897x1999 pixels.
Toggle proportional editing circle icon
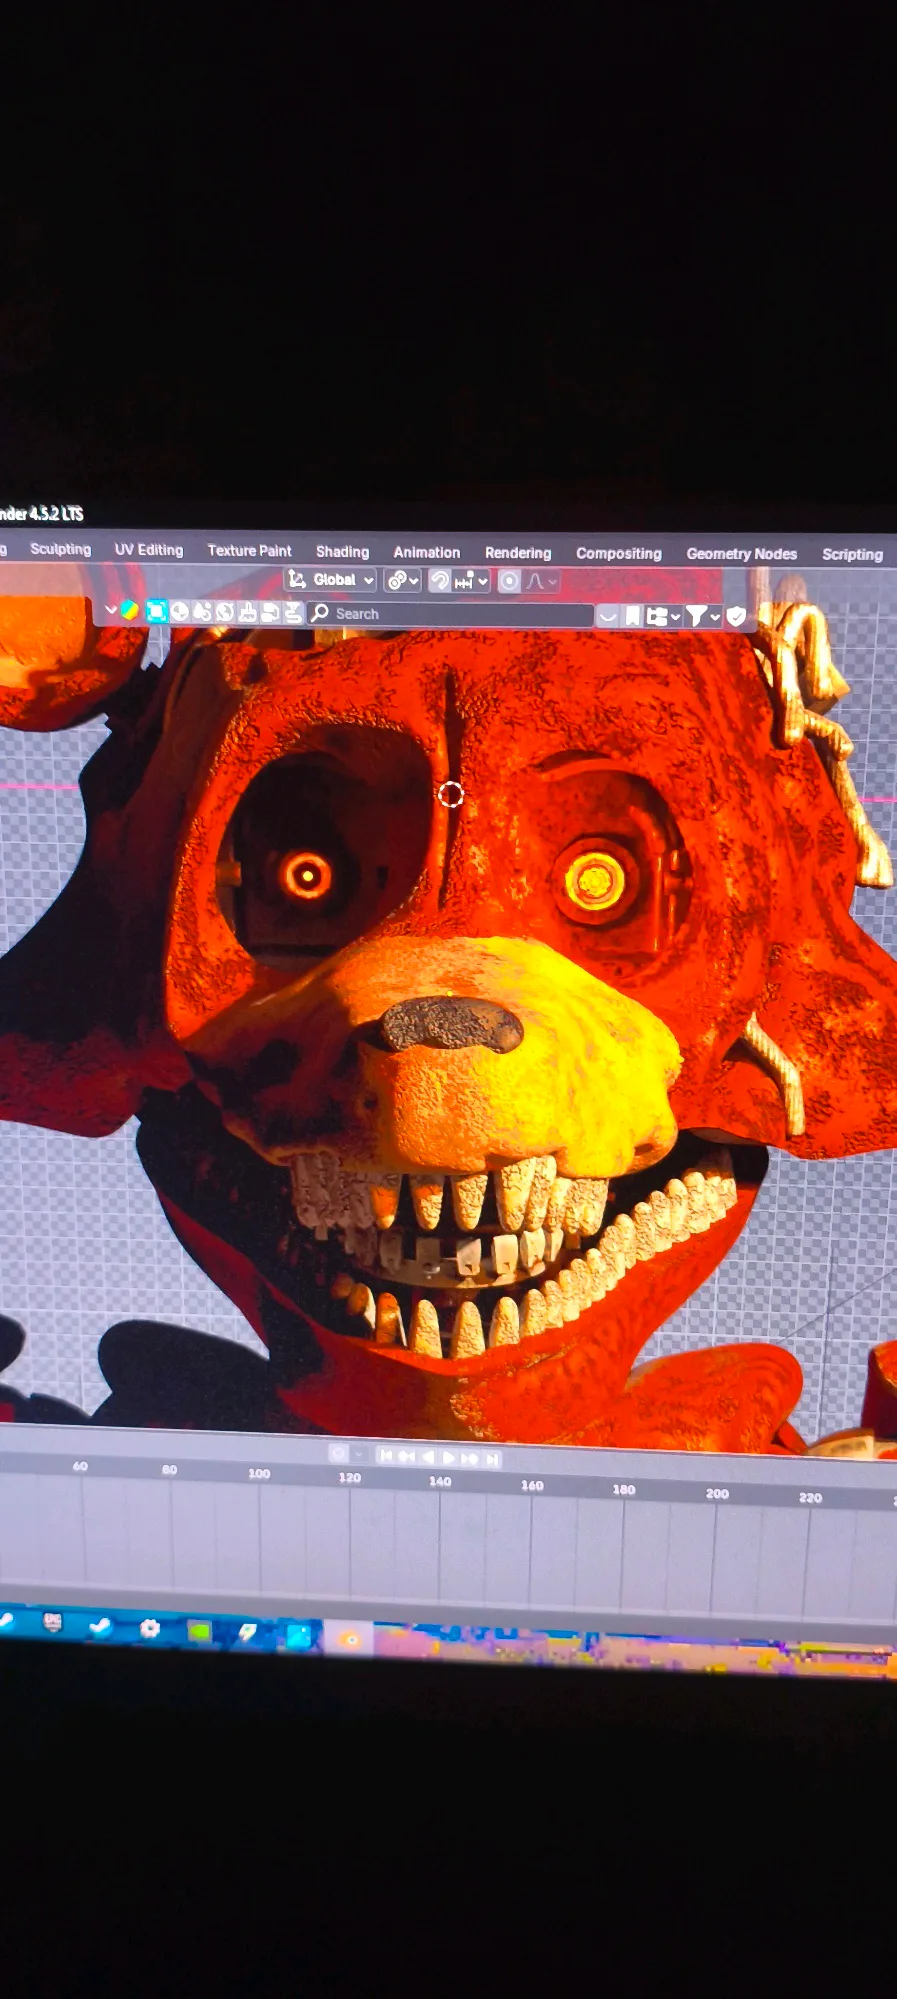pos(509,581)
